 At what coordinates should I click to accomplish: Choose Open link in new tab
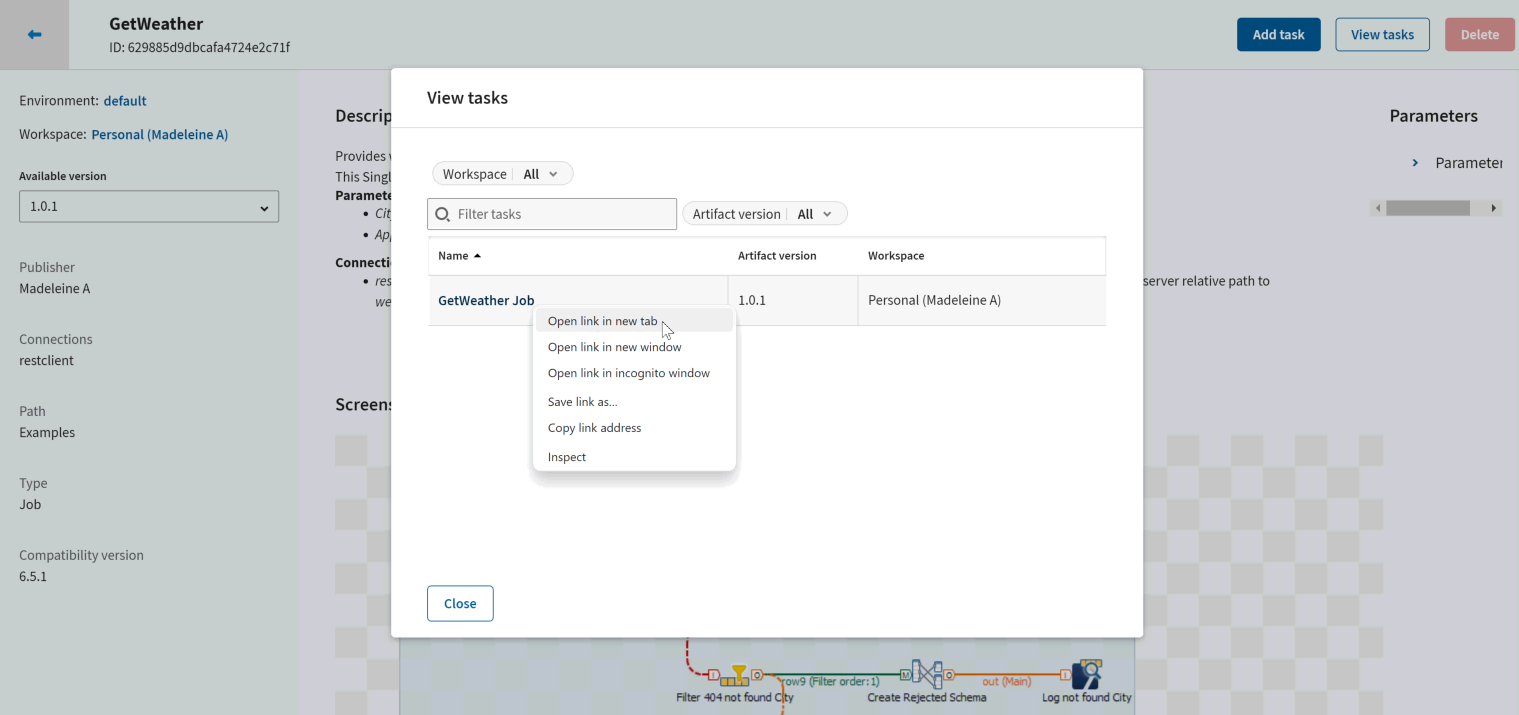602,321
